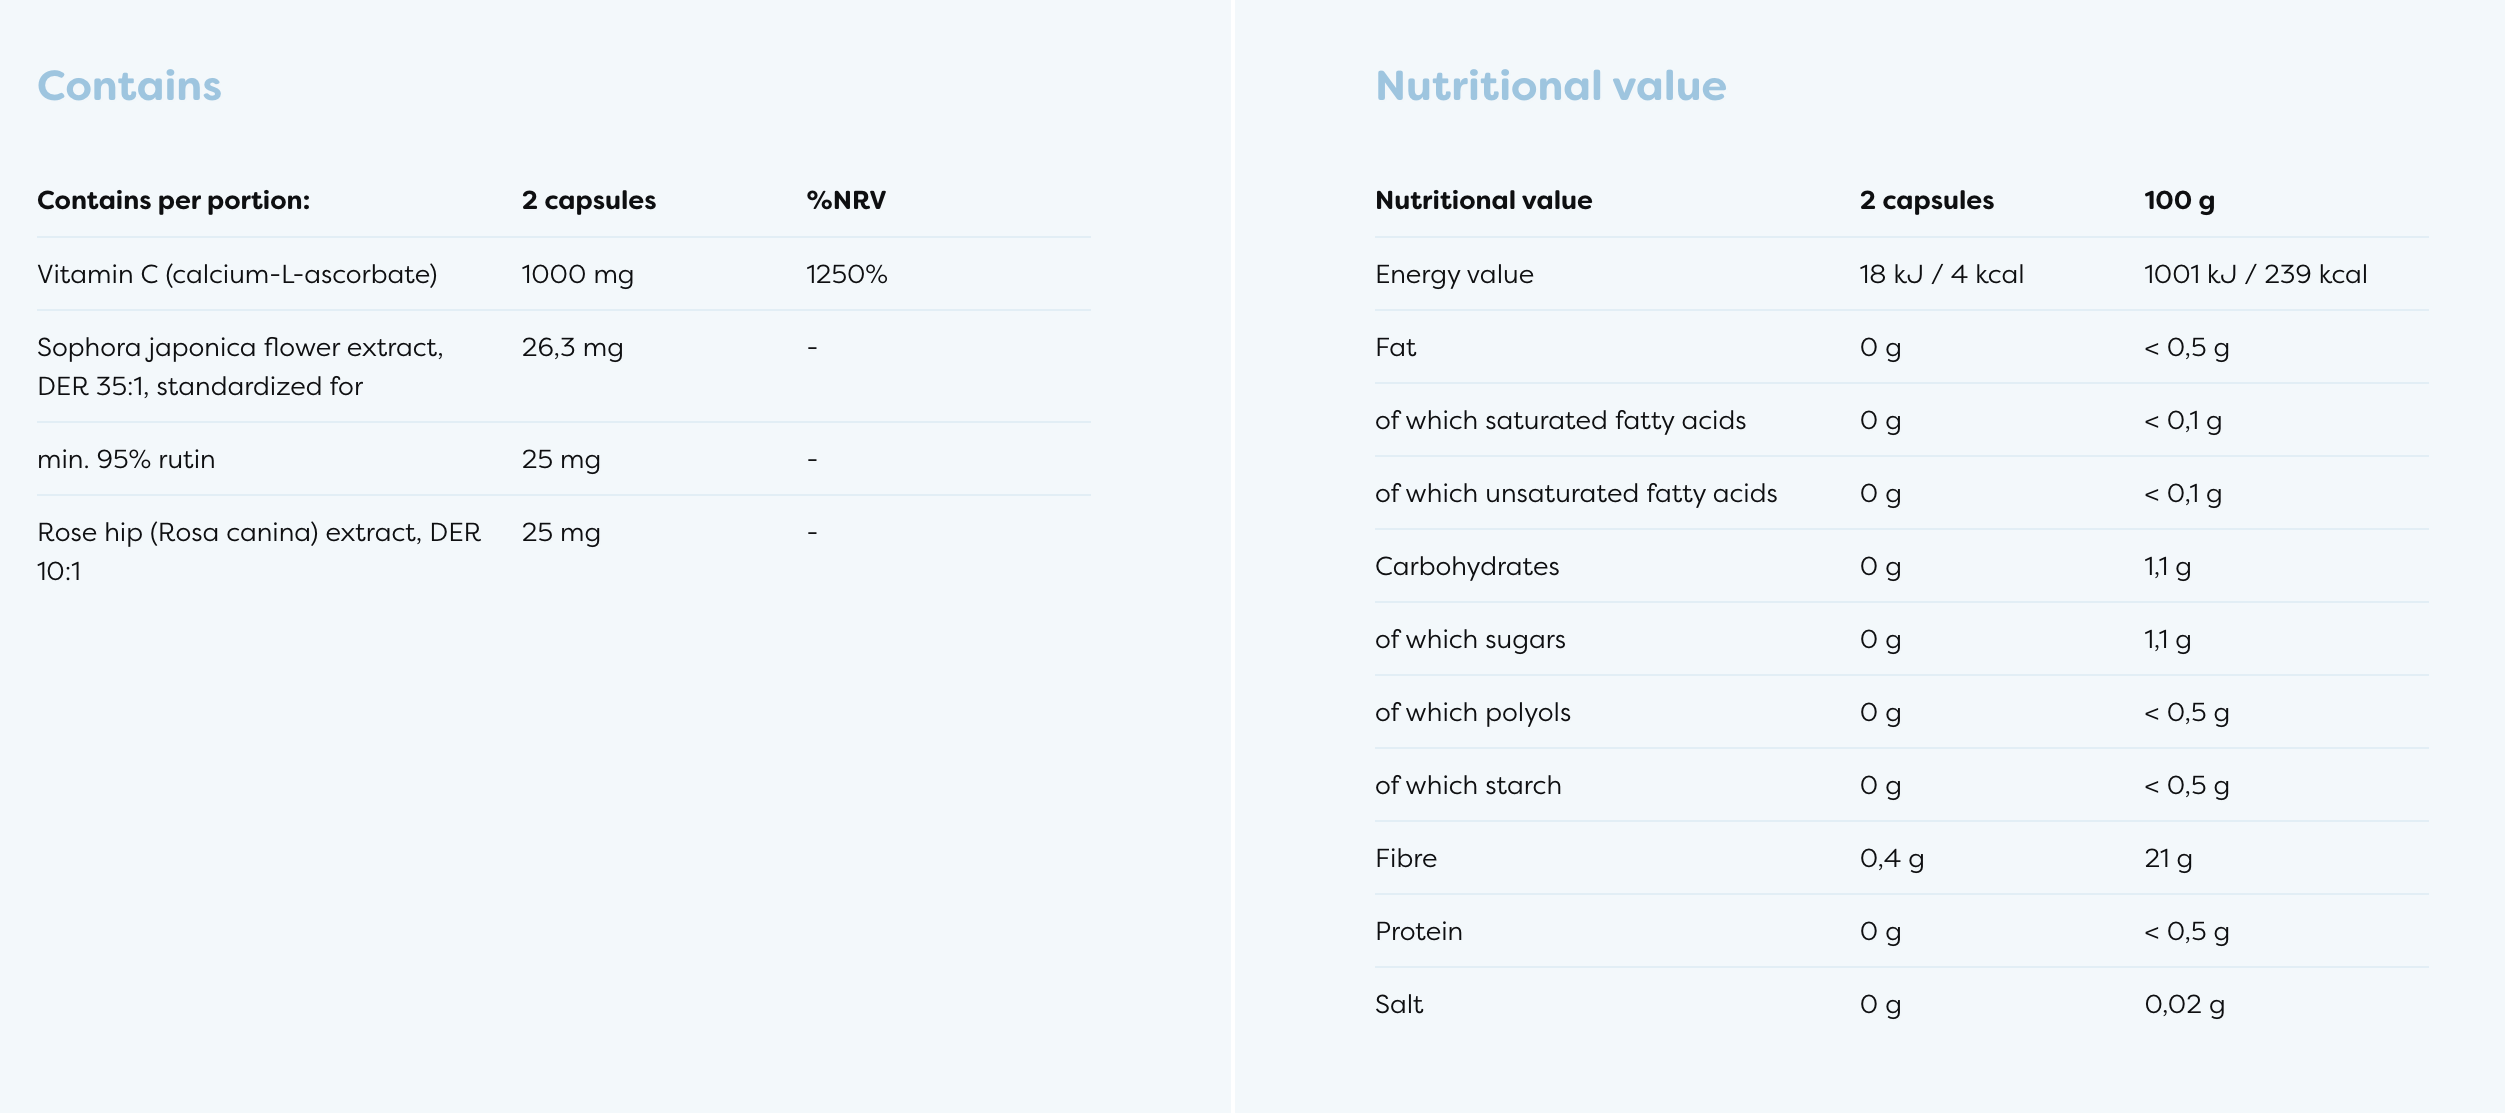Click the Contains per portion header

(173, 200)
